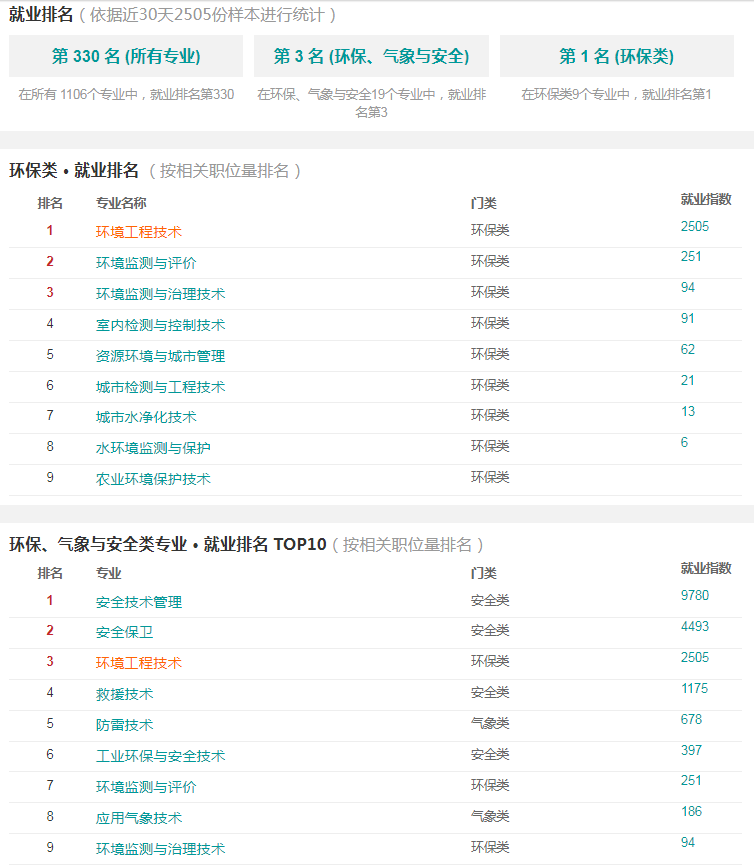Click the 环保类 cell in the 农业环境保护技术 row
Image resolution: width=754 pixels, height=867 pixels.
(x=490, y=477)
